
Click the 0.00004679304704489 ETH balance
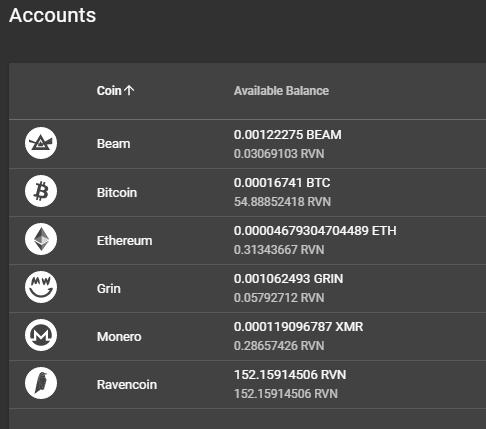tap(315, 231)
